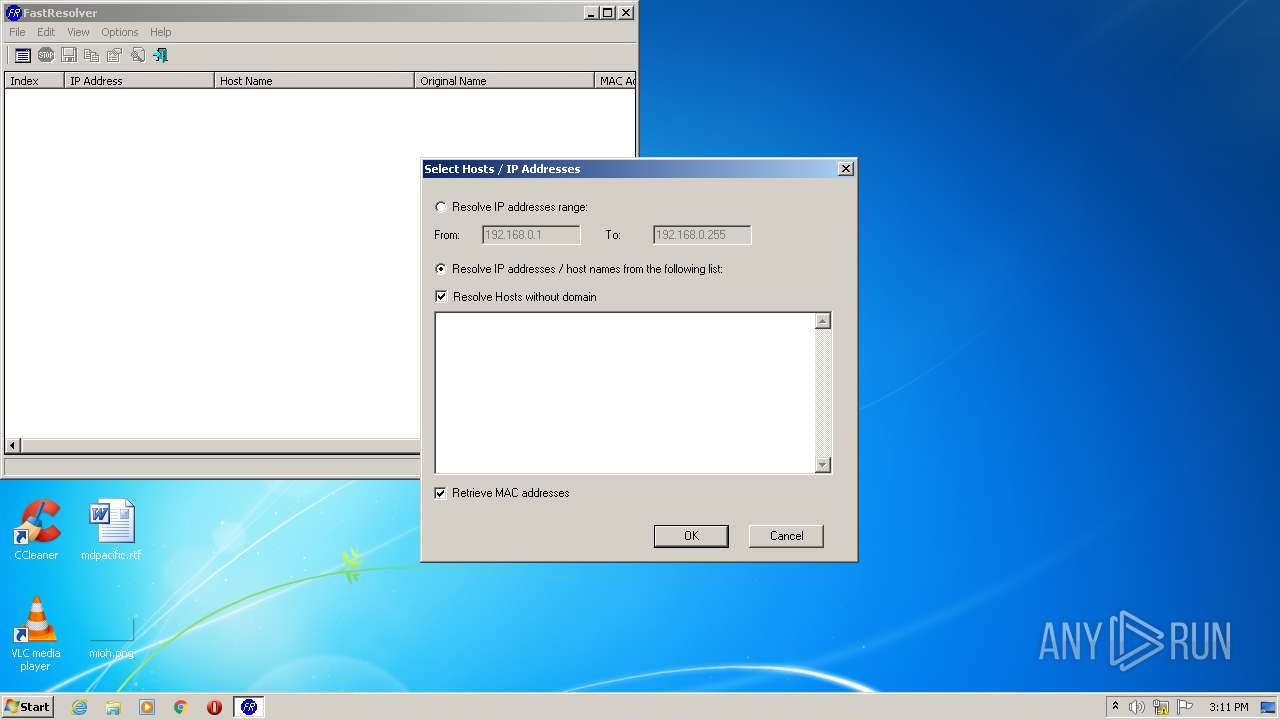1280x720 pixels.
Task: Open the Help menu
Action: 161,32
